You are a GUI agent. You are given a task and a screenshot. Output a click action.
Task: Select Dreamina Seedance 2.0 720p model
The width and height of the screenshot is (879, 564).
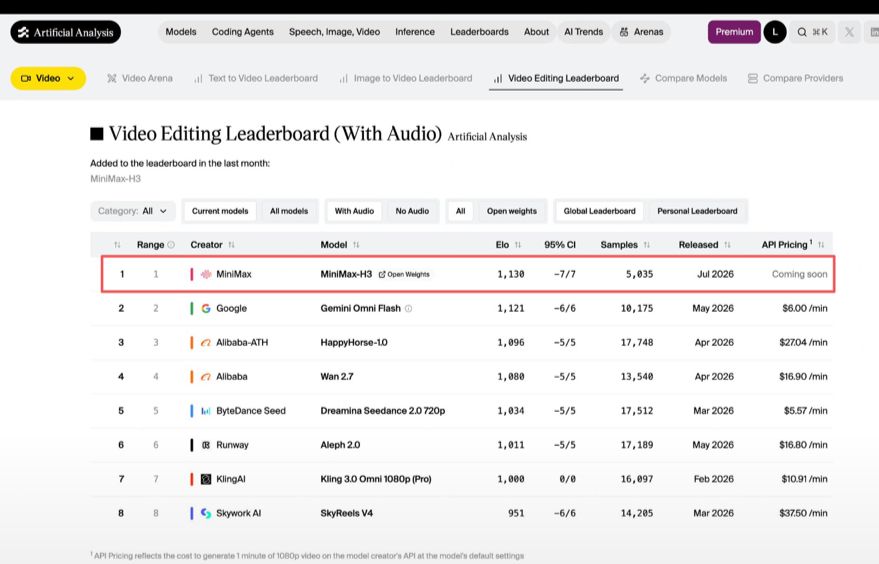383,411
